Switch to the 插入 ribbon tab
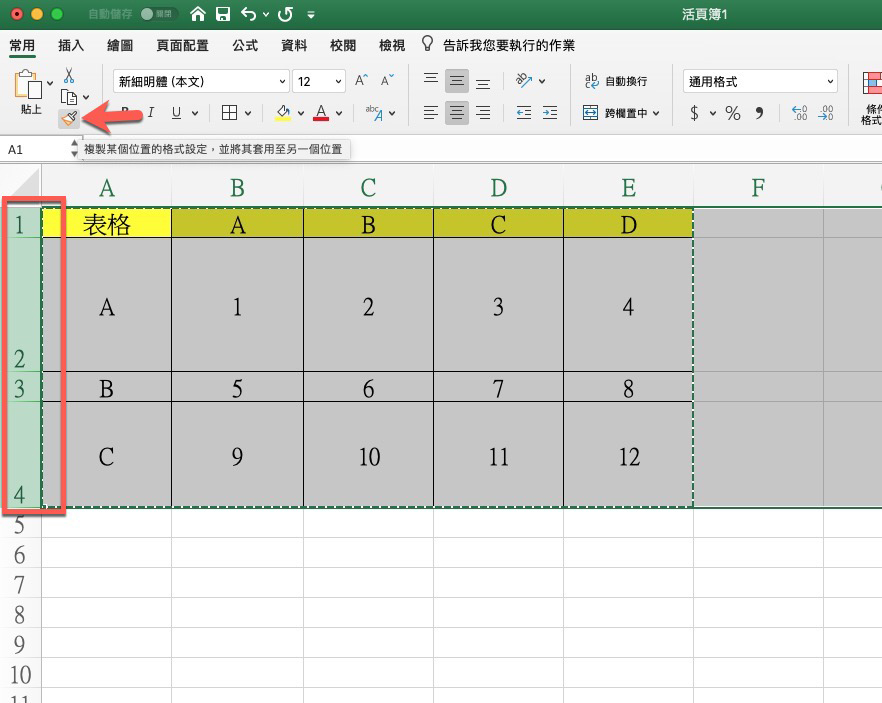The width and height of the screenshot is (882, 703). click(70, 45)
